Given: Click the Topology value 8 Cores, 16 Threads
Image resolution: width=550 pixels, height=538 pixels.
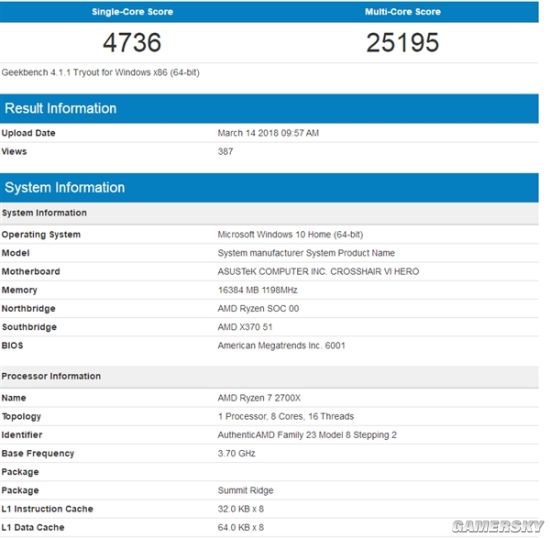Looking at the screenshot, I should point(286,416).
